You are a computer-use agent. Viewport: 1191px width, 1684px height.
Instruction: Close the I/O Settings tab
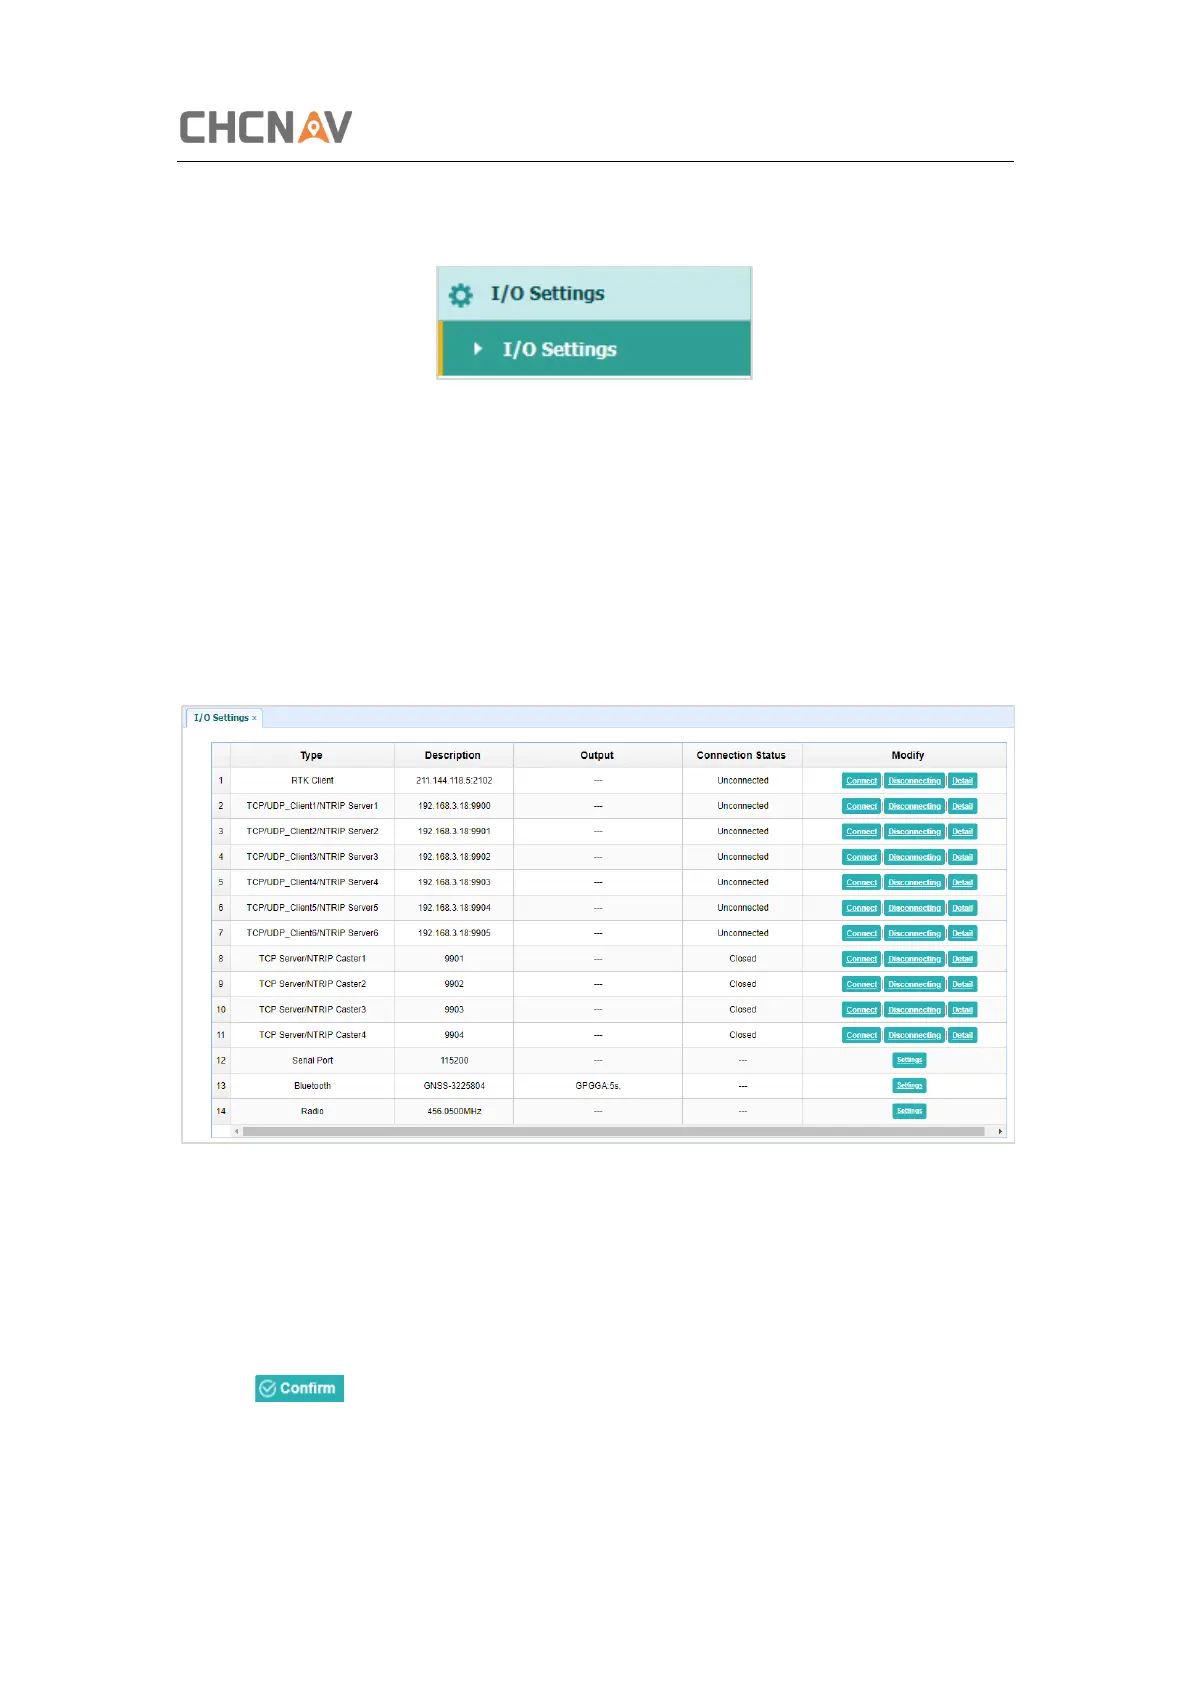(254, 718)
